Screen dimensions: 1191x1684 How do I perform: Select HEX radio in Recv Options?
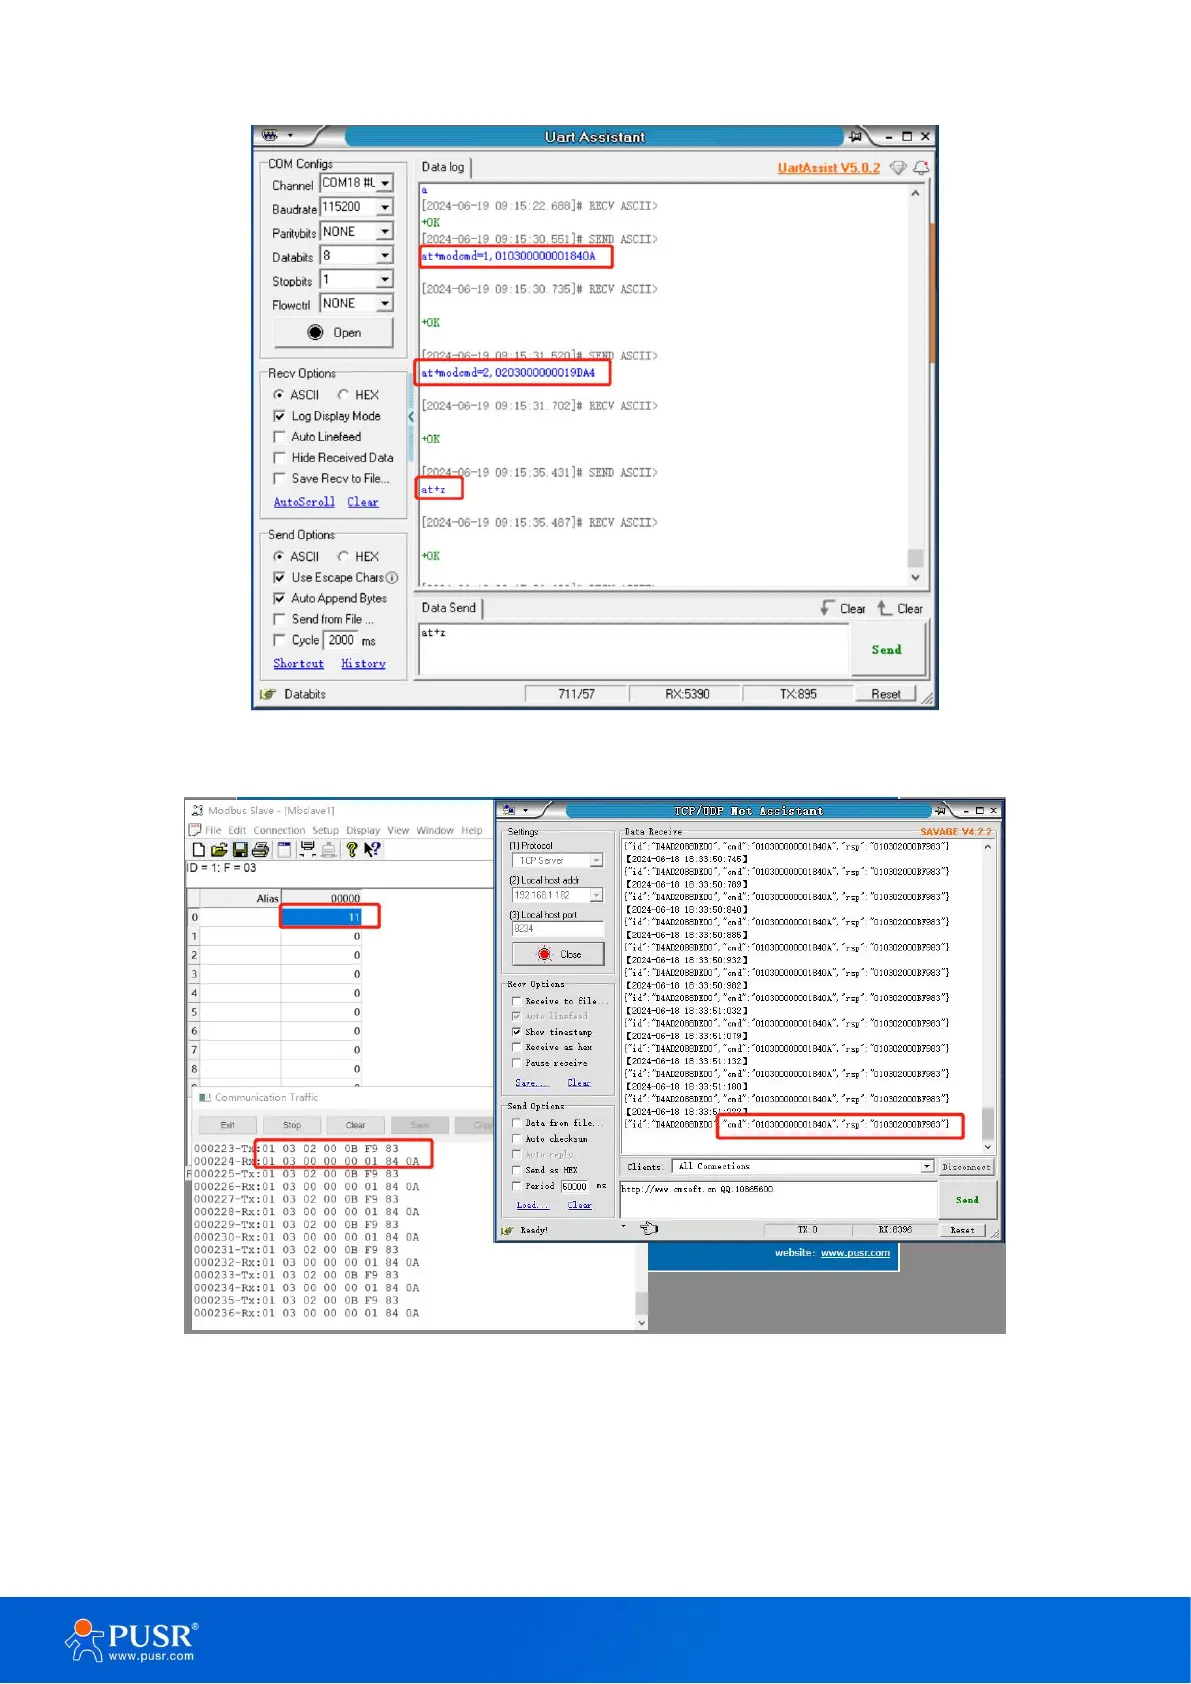(x=343, y=395)
